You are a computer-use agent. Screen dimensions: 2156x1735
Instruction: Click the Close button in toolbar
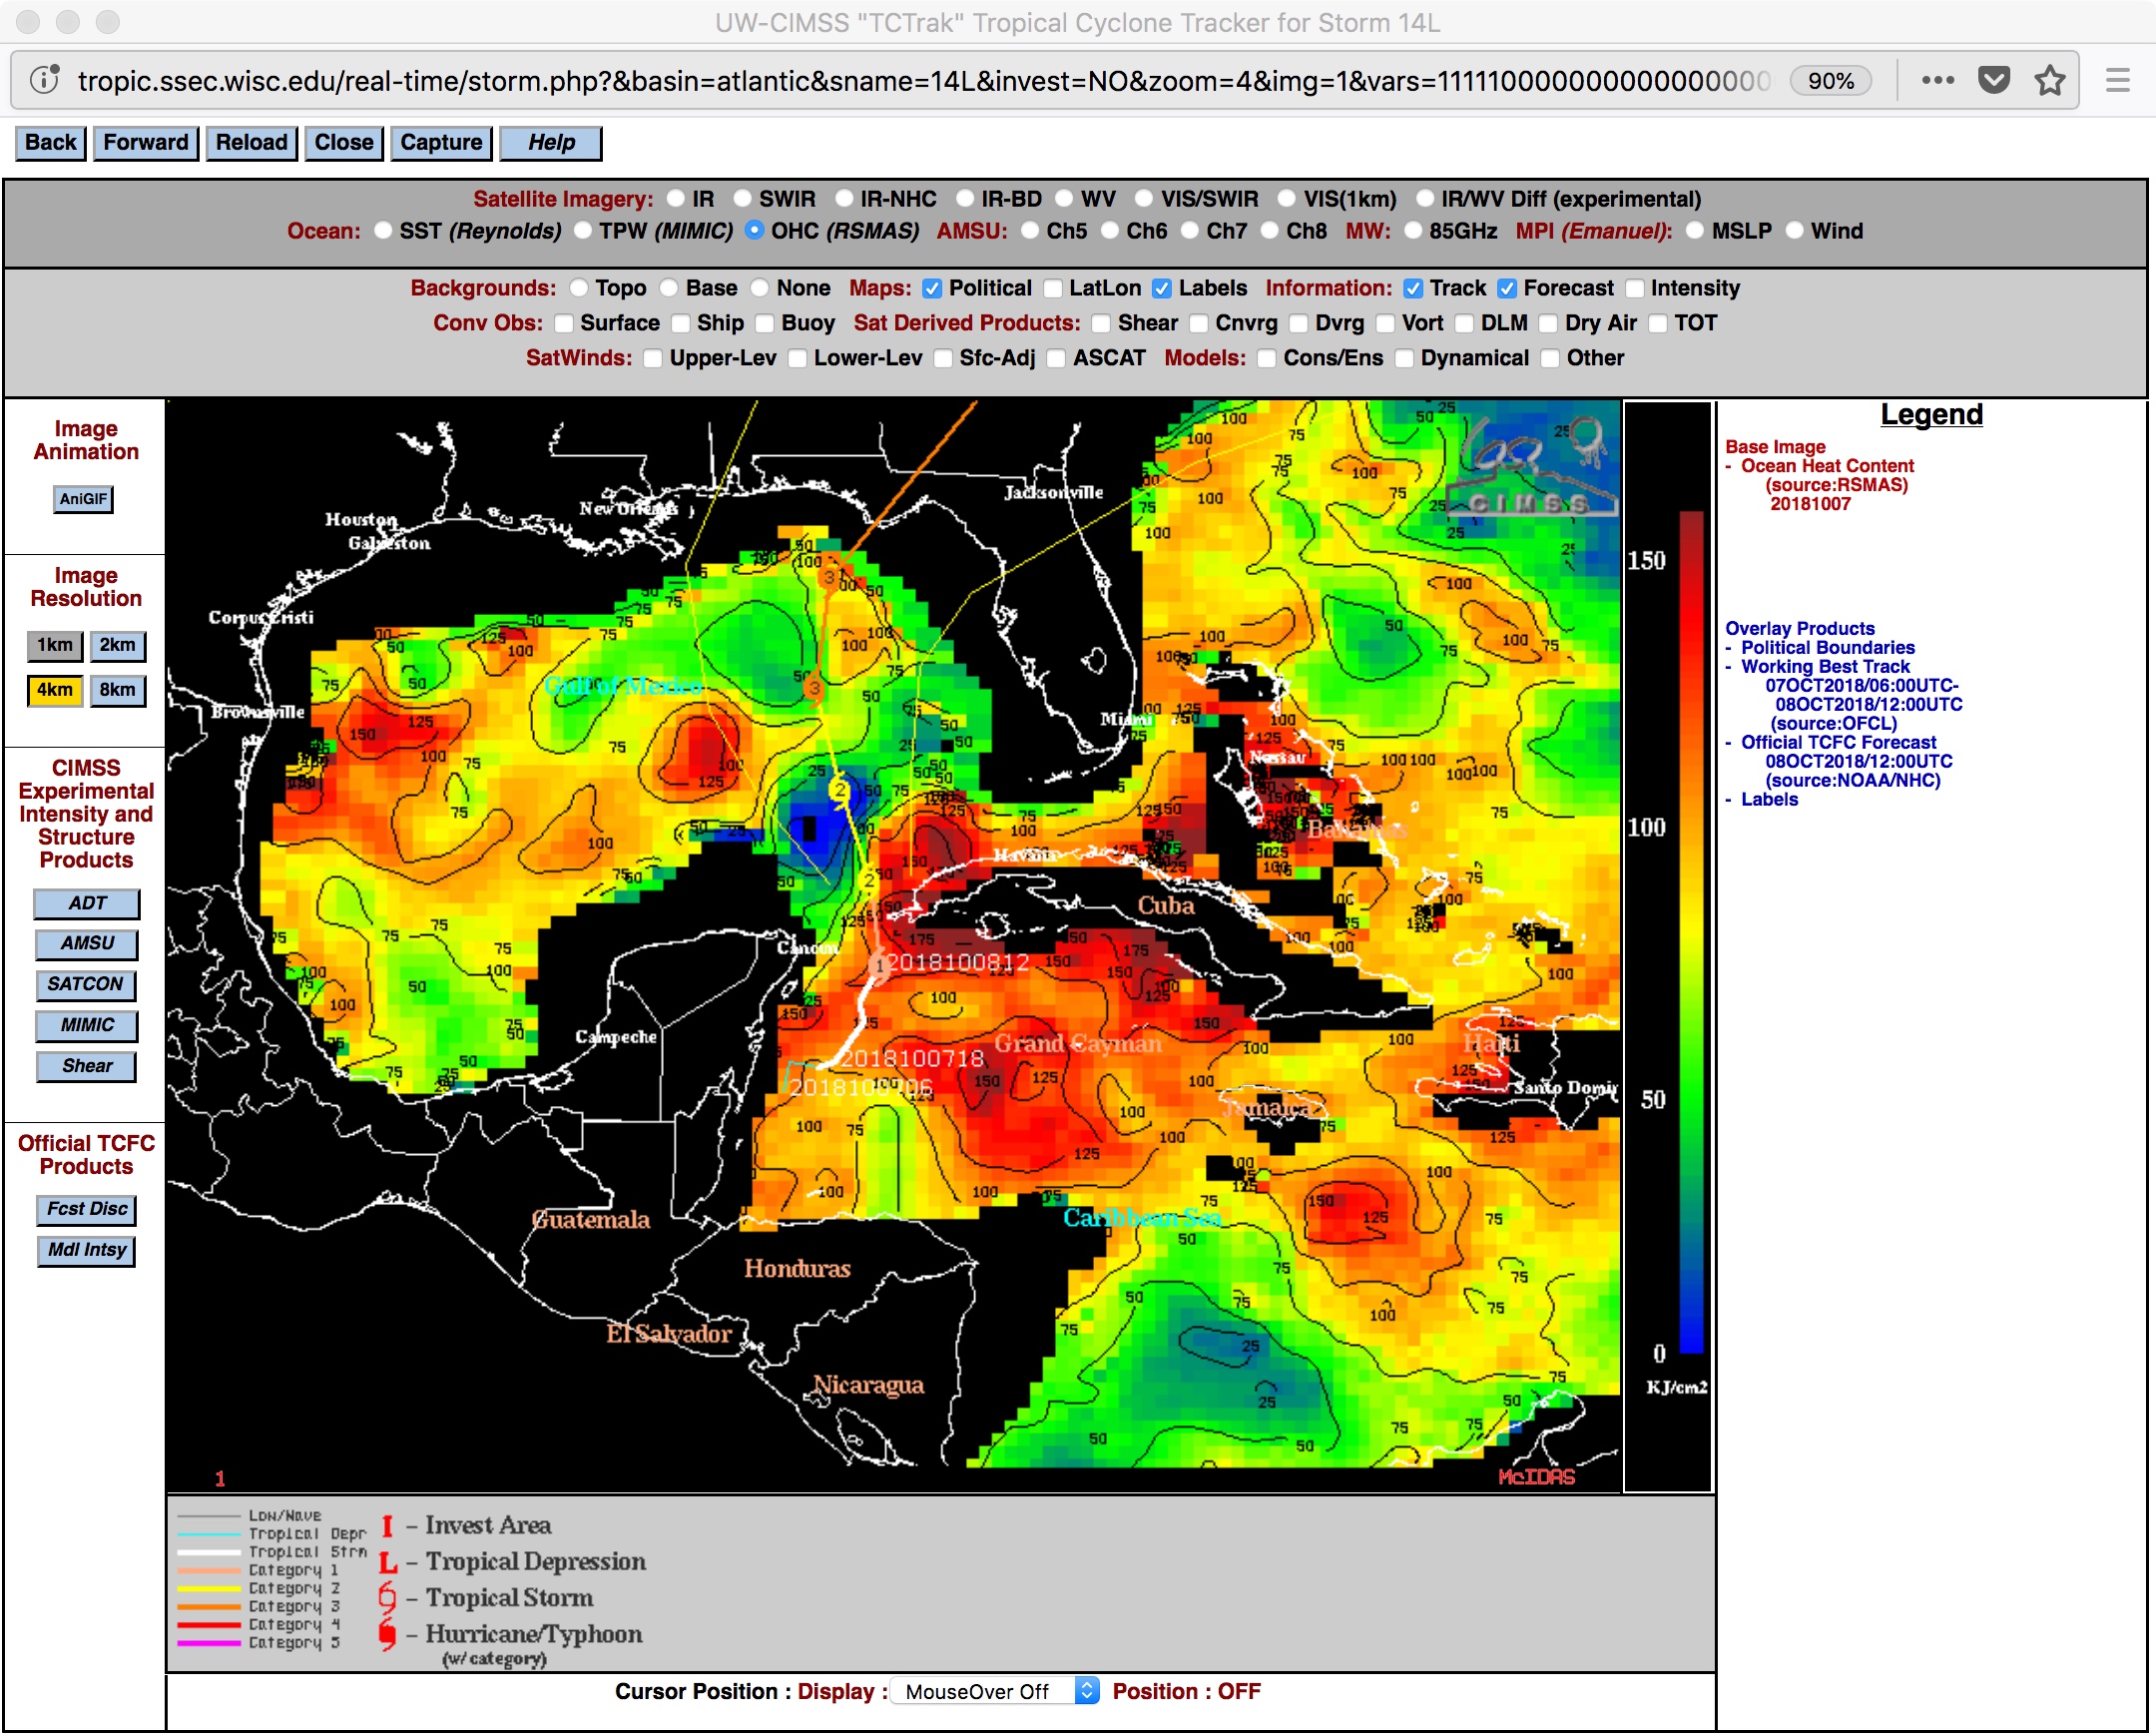click(x=344, y=143)
